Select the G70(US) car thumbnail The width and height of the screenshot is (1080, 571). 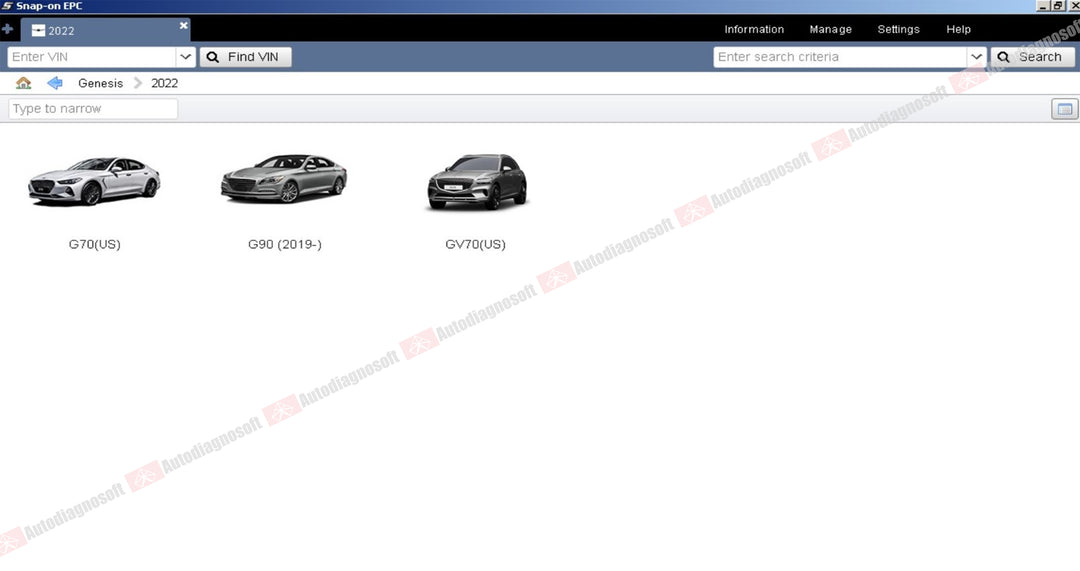(x=94, y=181)
